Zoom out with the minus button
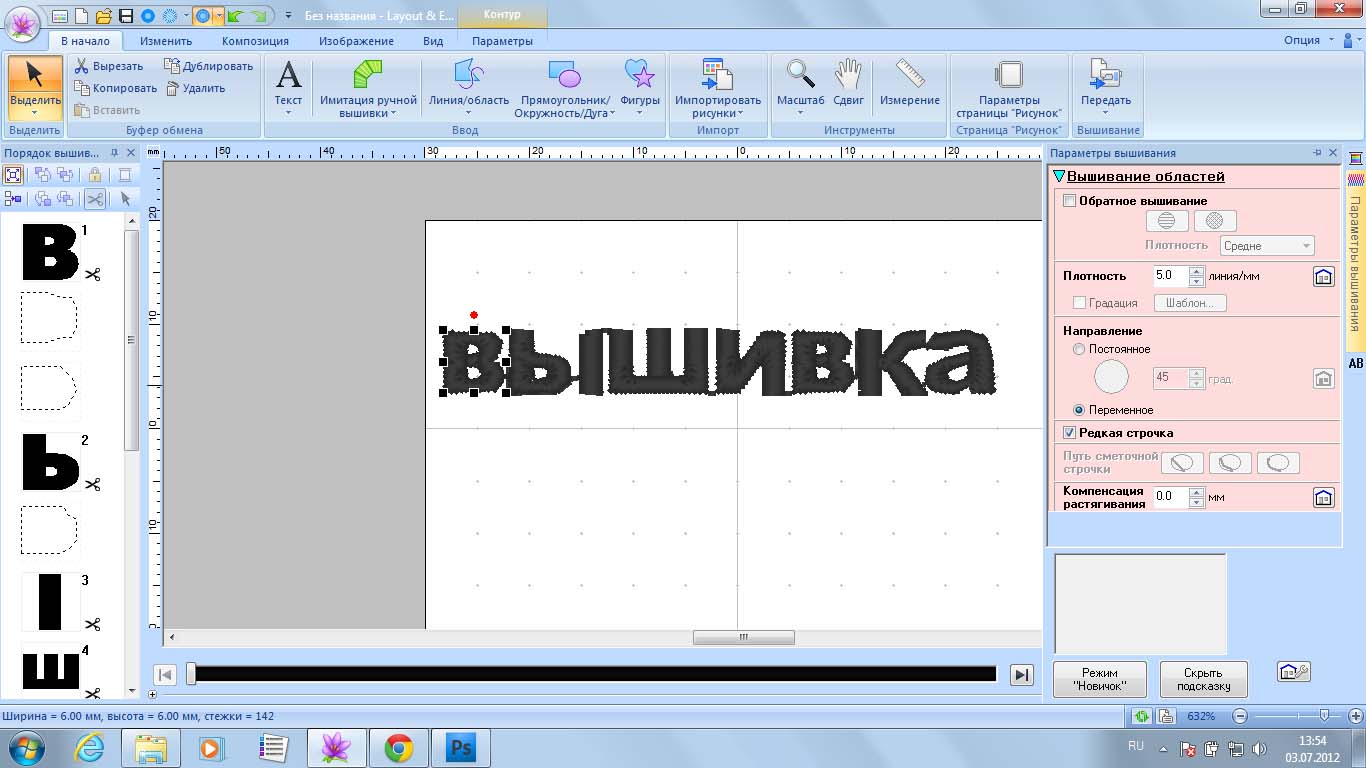The height and width of the screenshot is (768, 1366). pos(1240,716)
